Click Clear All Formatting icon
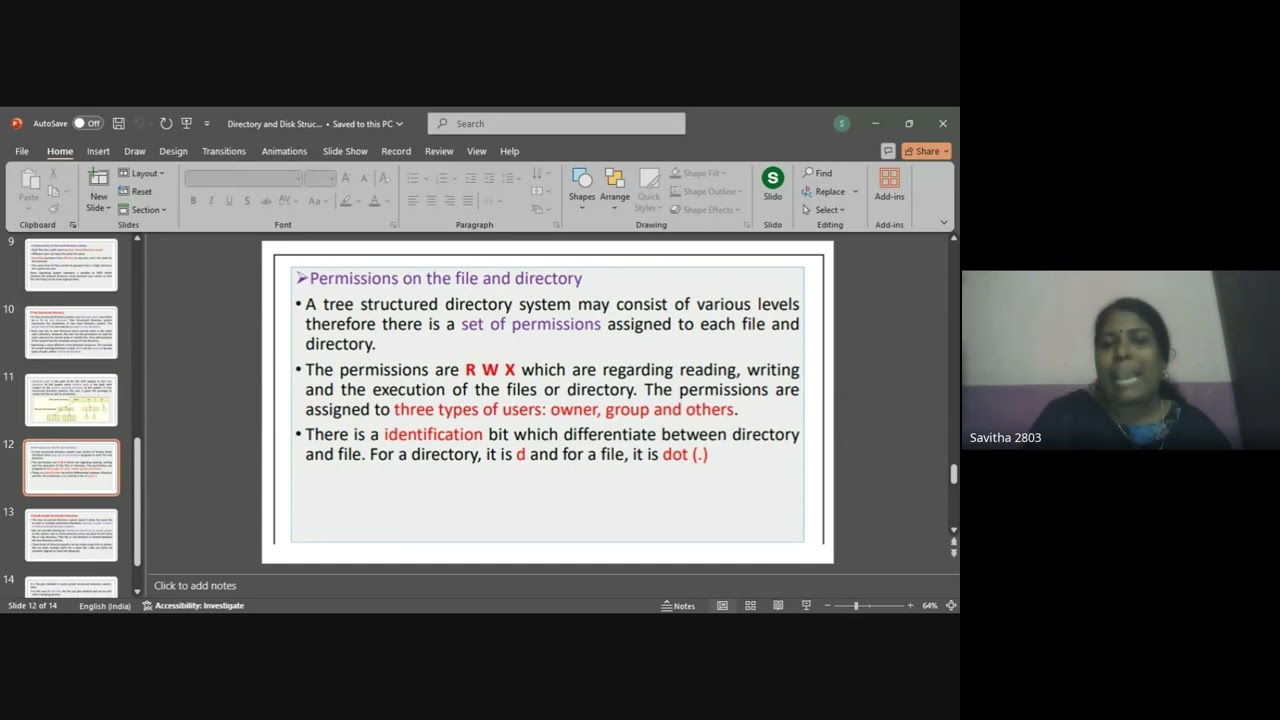This screenshot has height=720, width=1280. pyautogui.click(x=383, y=178)
